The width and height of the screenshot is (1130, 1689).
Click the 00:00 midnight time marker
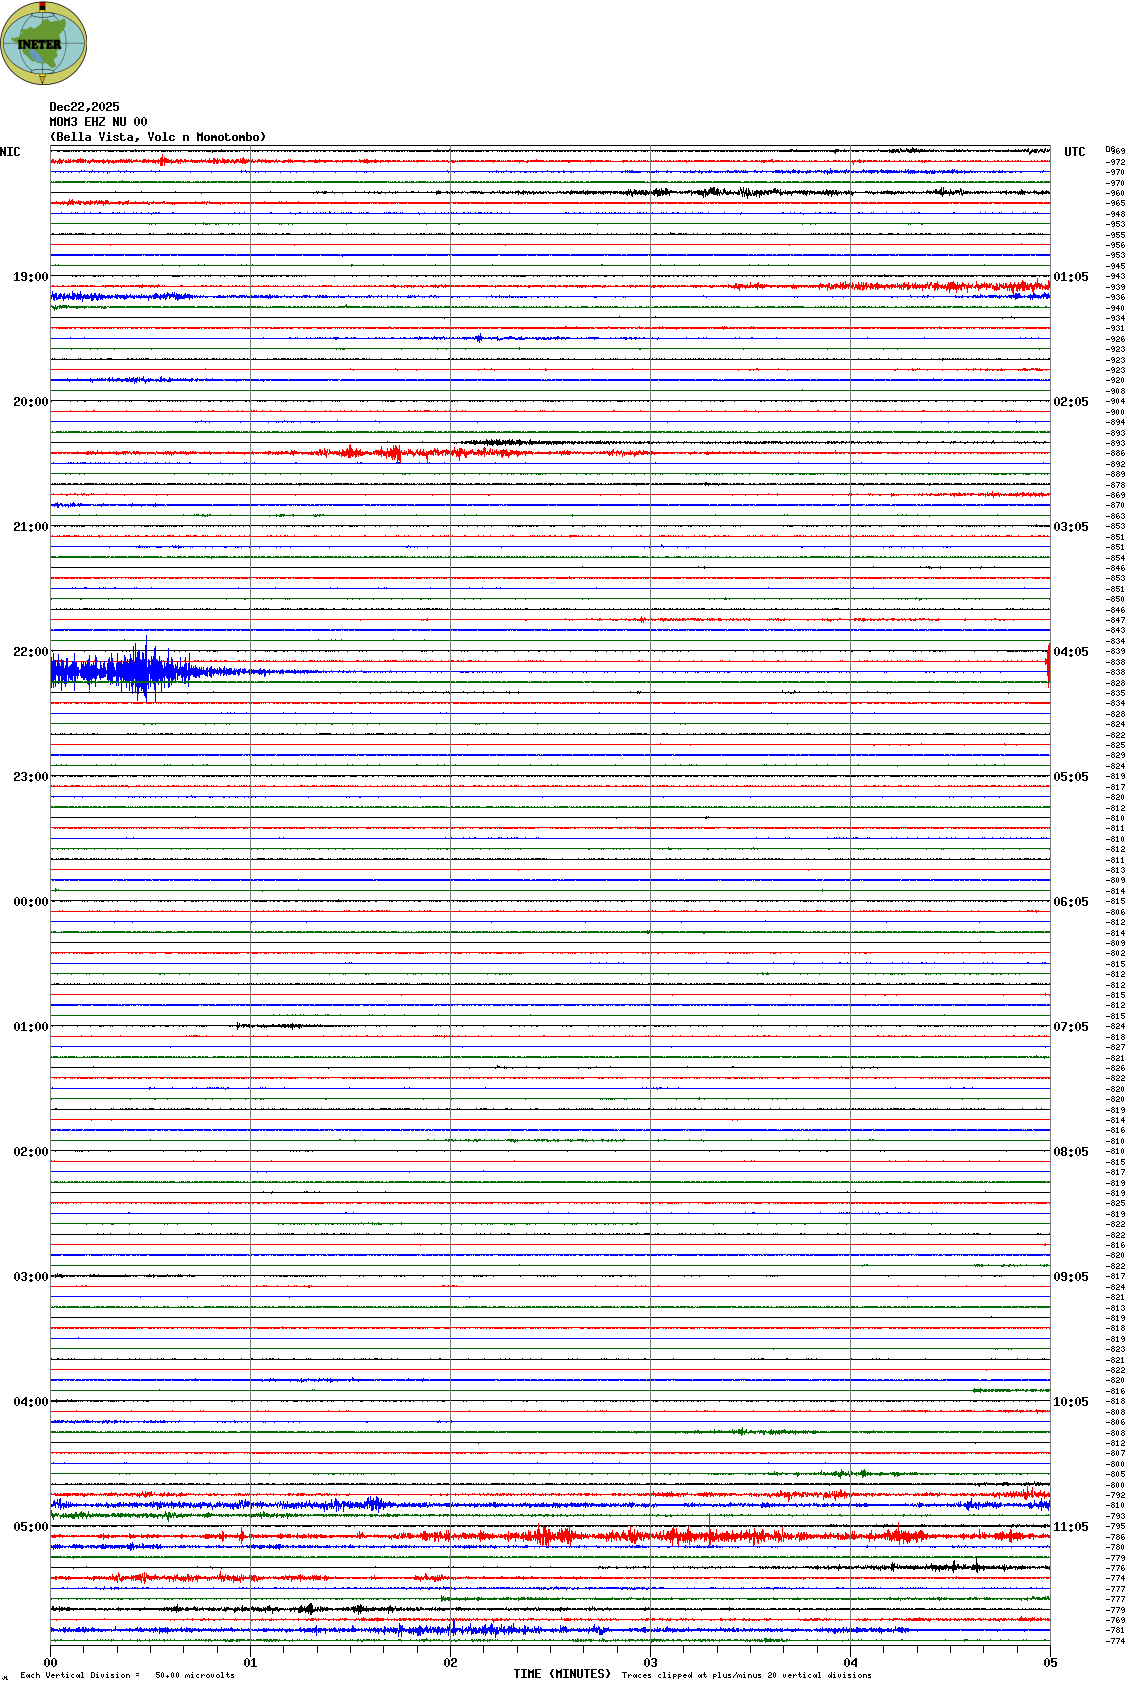click(30, 902)
